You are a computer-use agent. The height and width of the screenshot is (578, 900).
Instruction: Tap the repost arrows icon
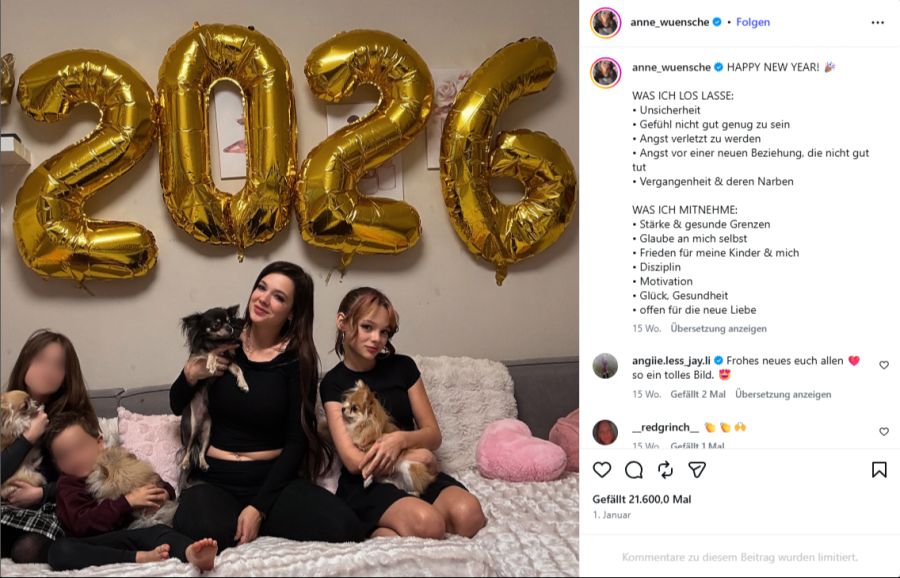[x=665, y=470]
